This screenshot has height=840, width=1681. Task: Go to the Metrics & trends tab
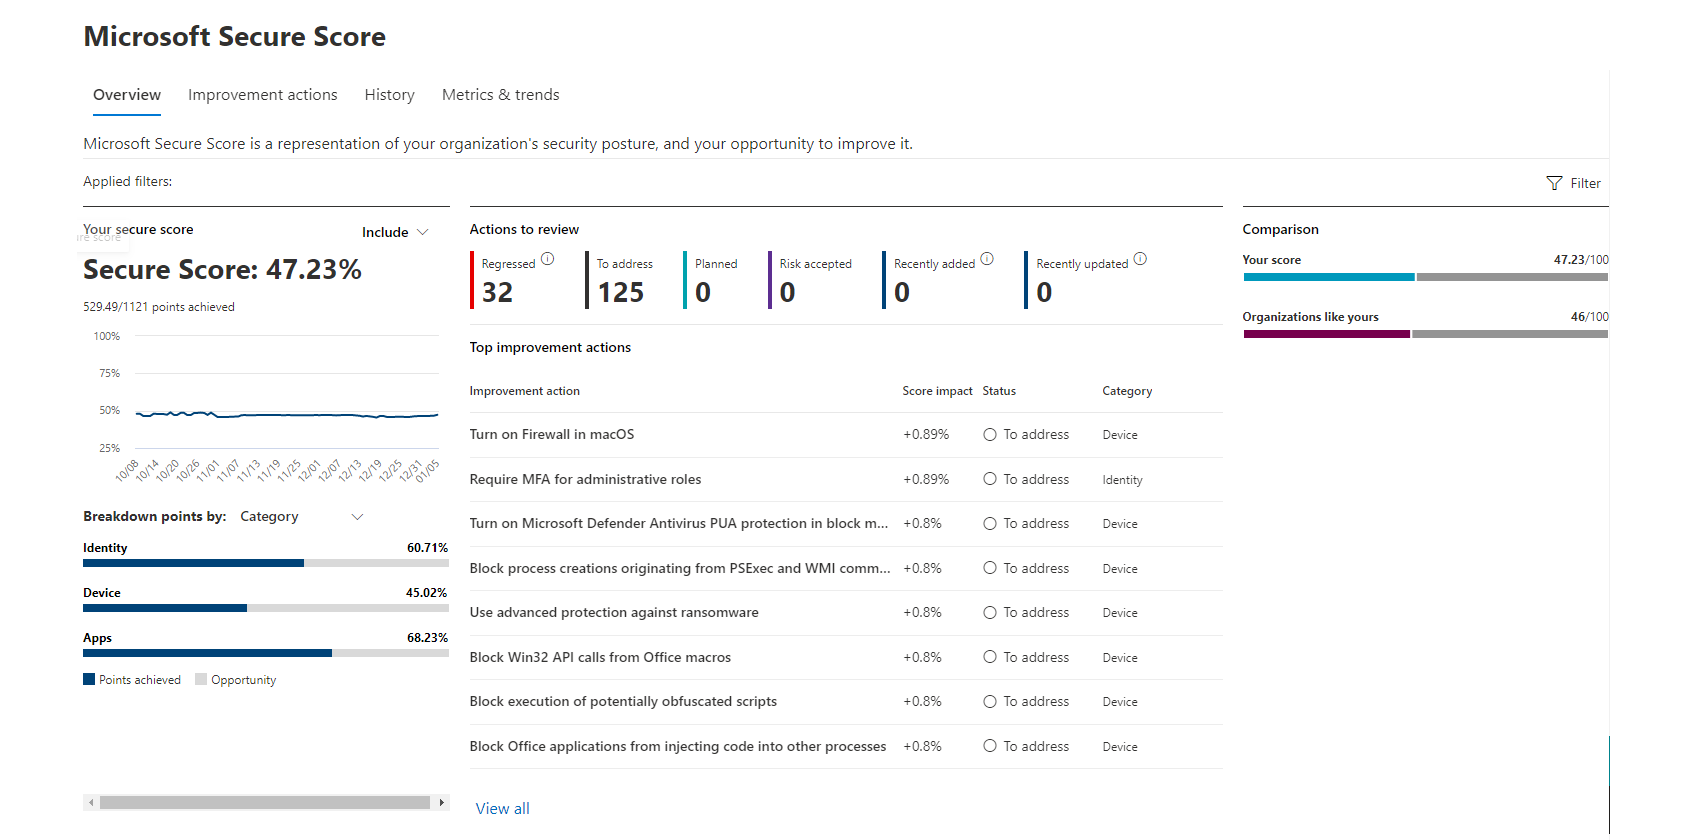coord(500,95)
